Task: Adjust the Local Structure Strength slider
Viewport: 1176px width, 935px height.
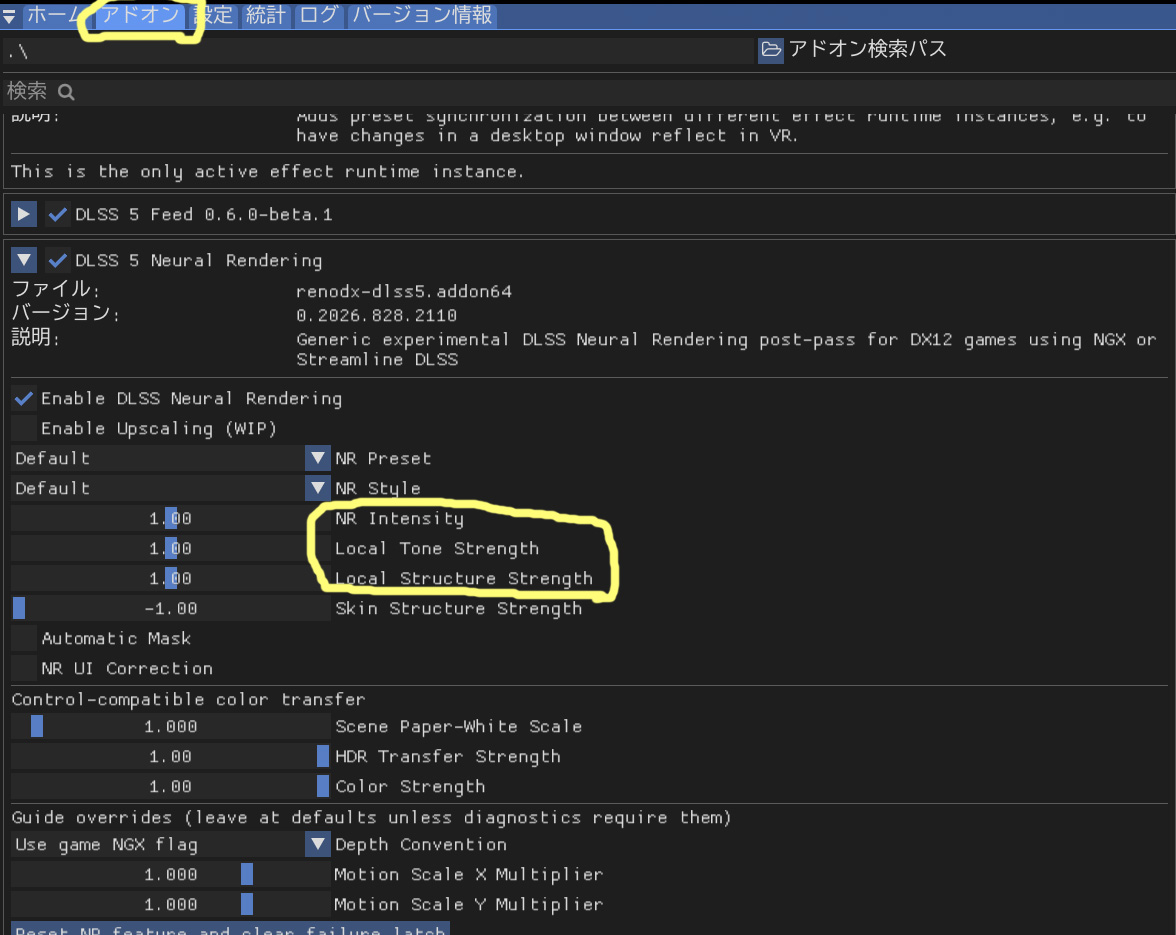Action: [171, 578]
